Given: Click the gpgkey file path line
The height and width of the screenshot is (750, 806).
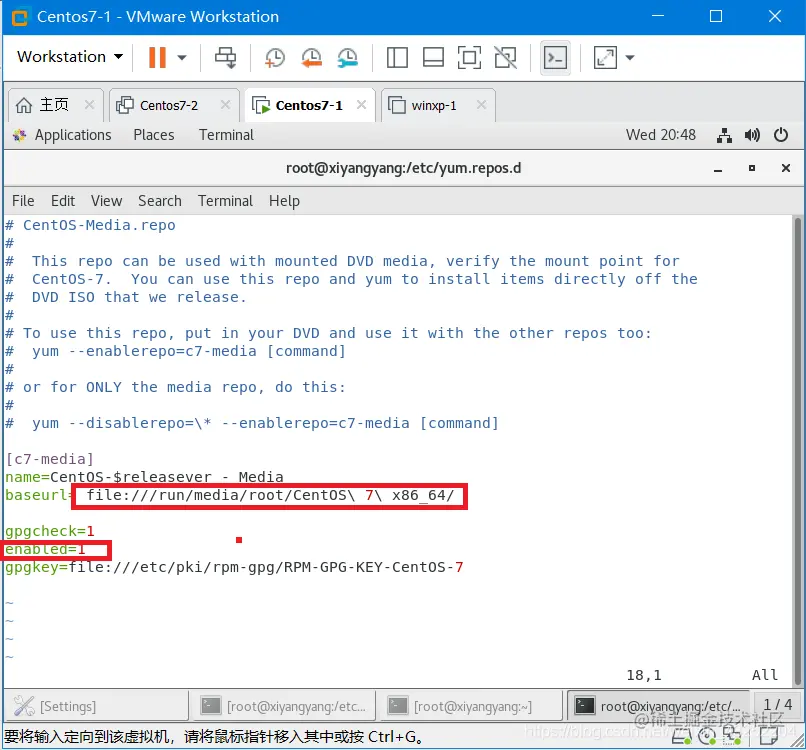Looking at the screenshot, I should coord(234,568).
